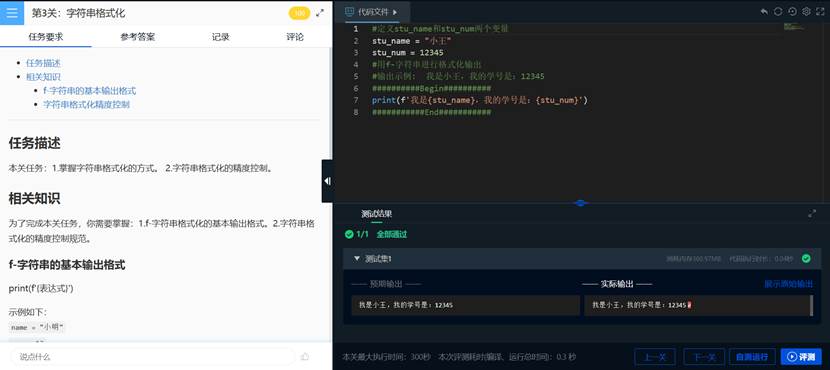
Task: Click the like thumbs-up icon near comment box
Action: click(x=304, y=356)
